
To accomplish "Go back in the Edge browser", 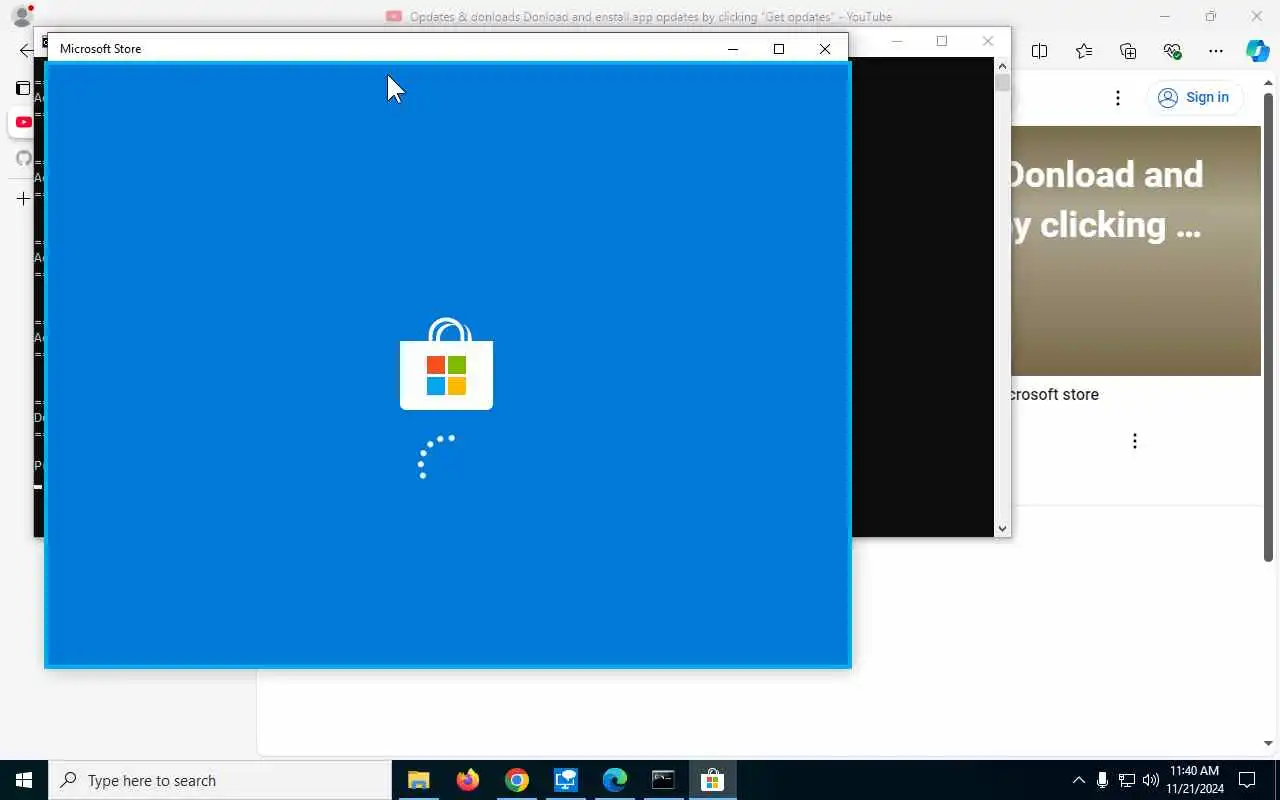I will point(26,51).
